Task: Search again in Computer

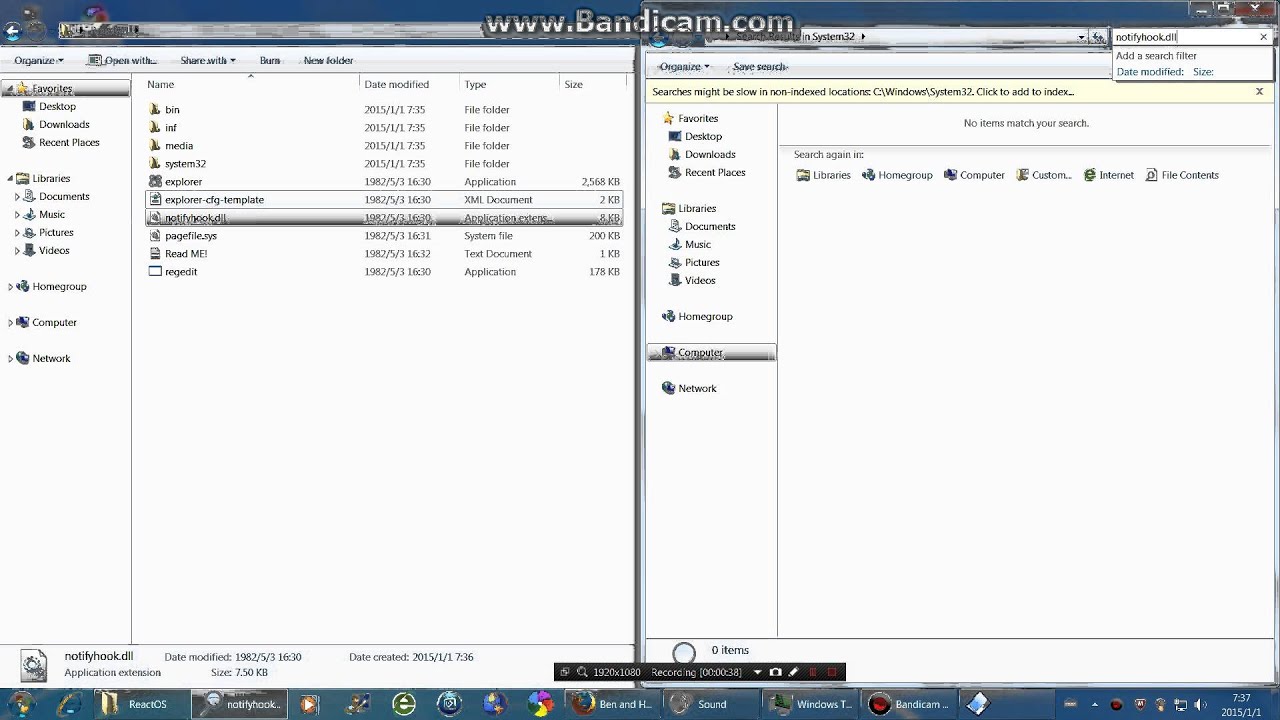Action: click(974, 175)
